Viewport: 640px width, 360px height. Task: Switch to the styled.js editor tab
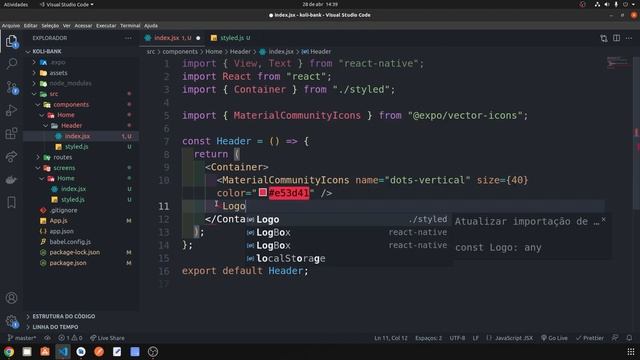pyautogui.click(x=231, y=38)
